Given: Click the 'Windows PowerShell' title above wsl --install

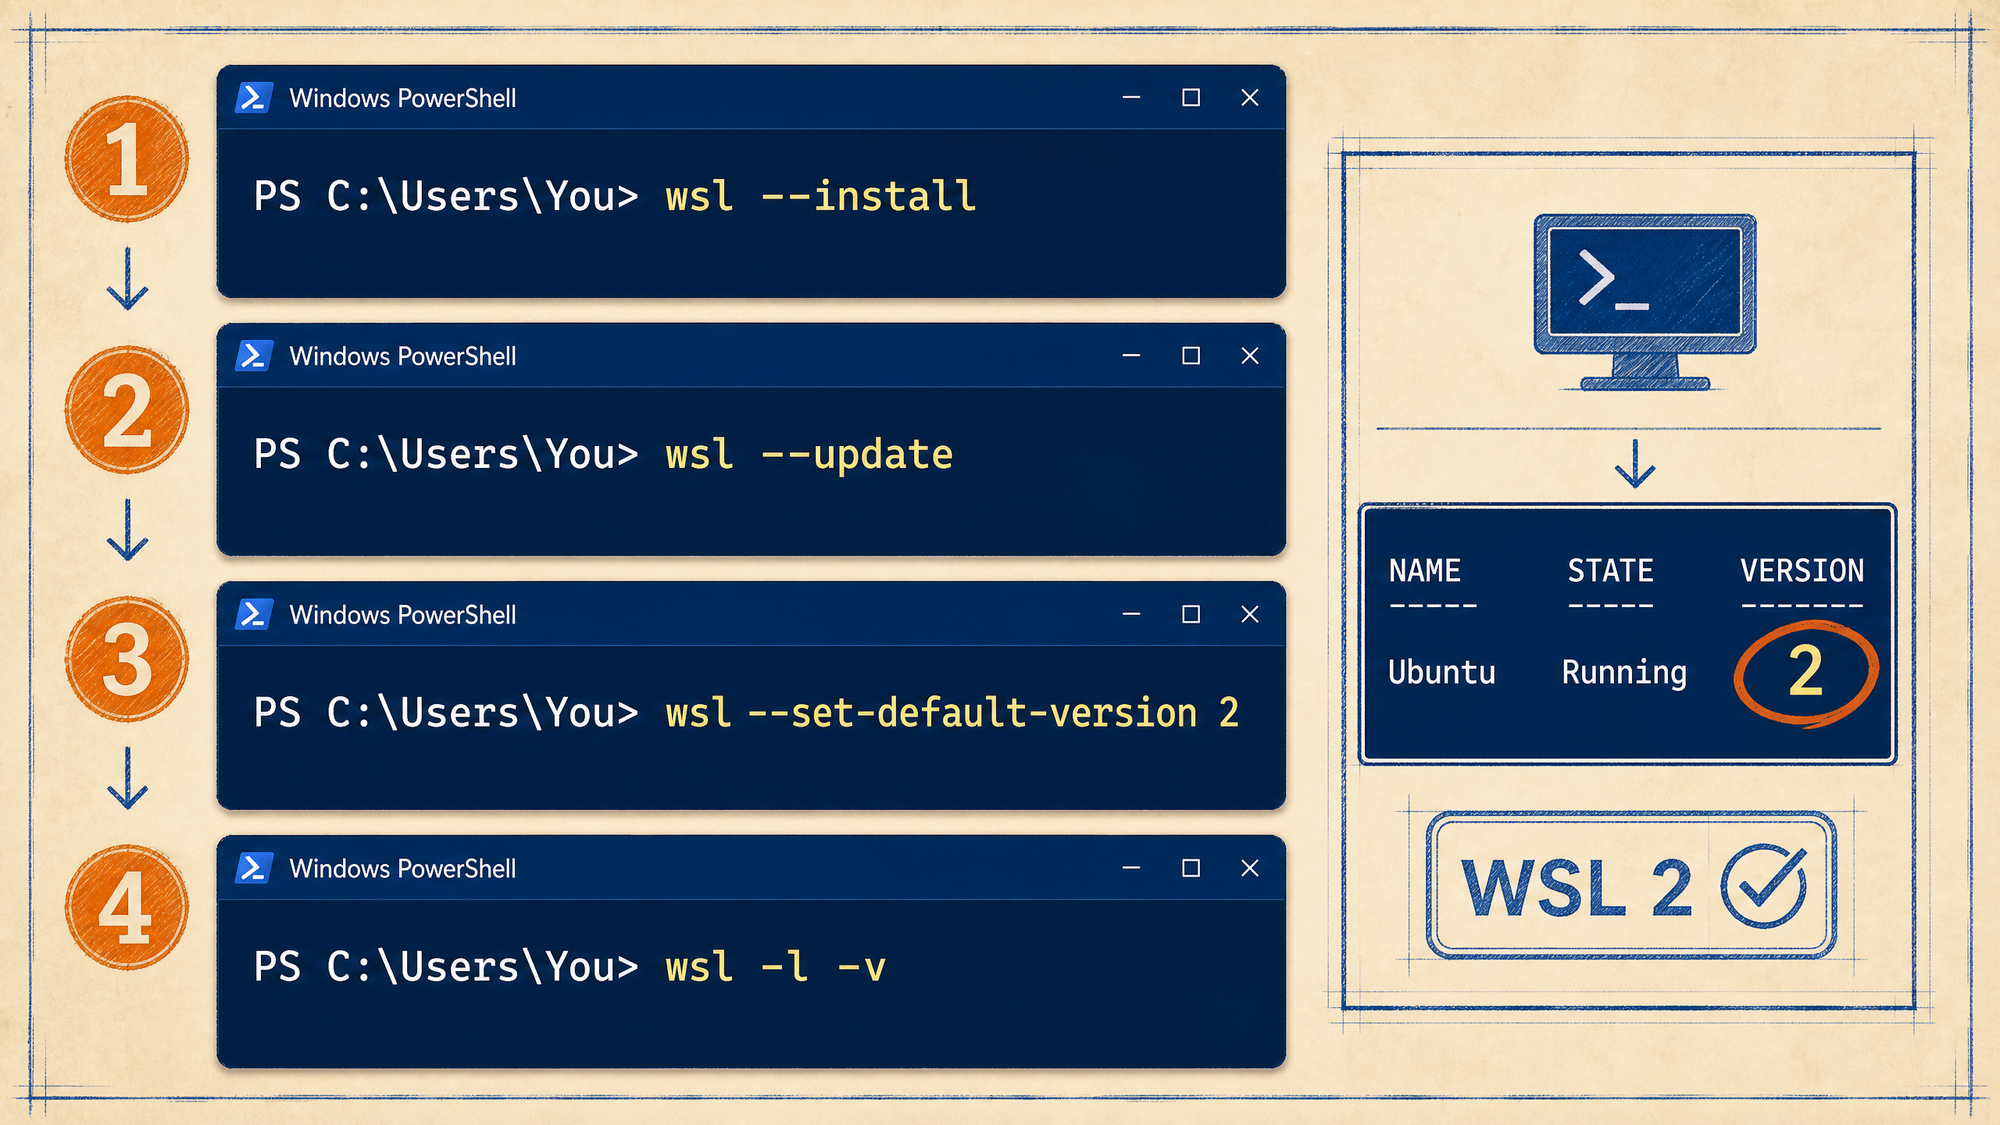Looking at the screenshot, I should (403, 98).
